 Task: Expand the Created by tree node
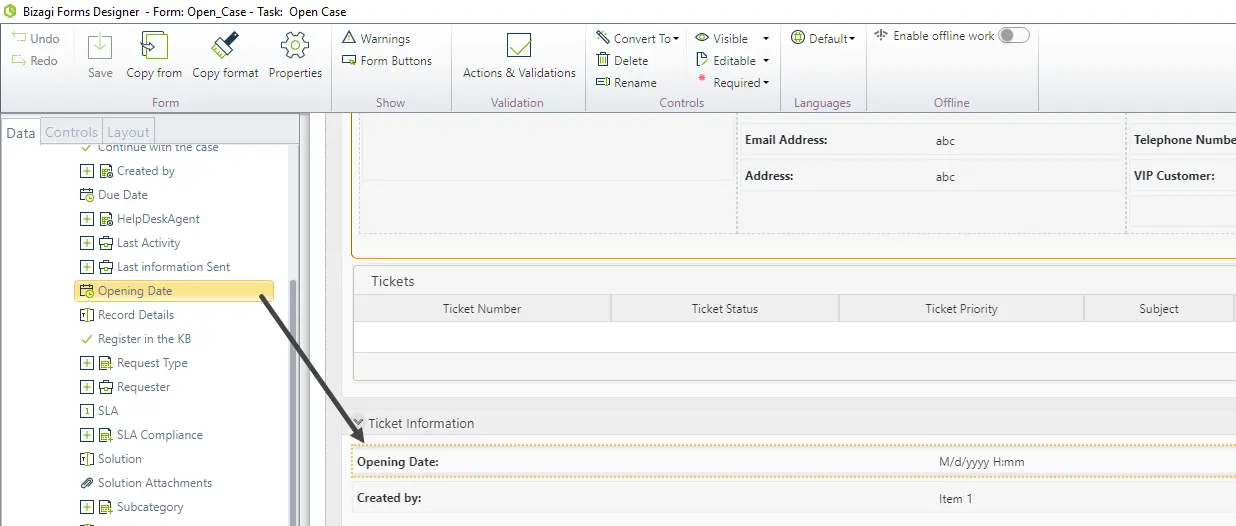pos(87,171)
